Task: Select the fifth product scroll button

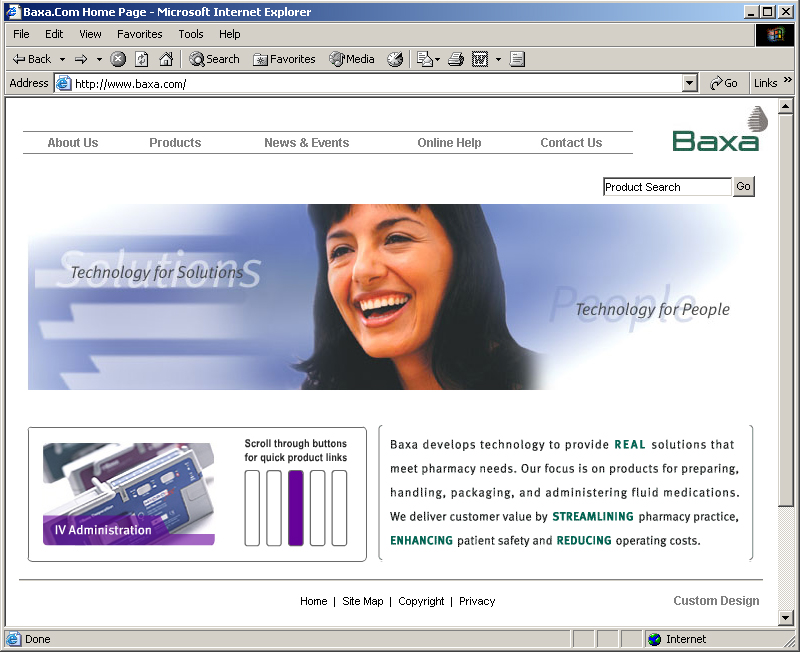Action: [x=339, y=508]
